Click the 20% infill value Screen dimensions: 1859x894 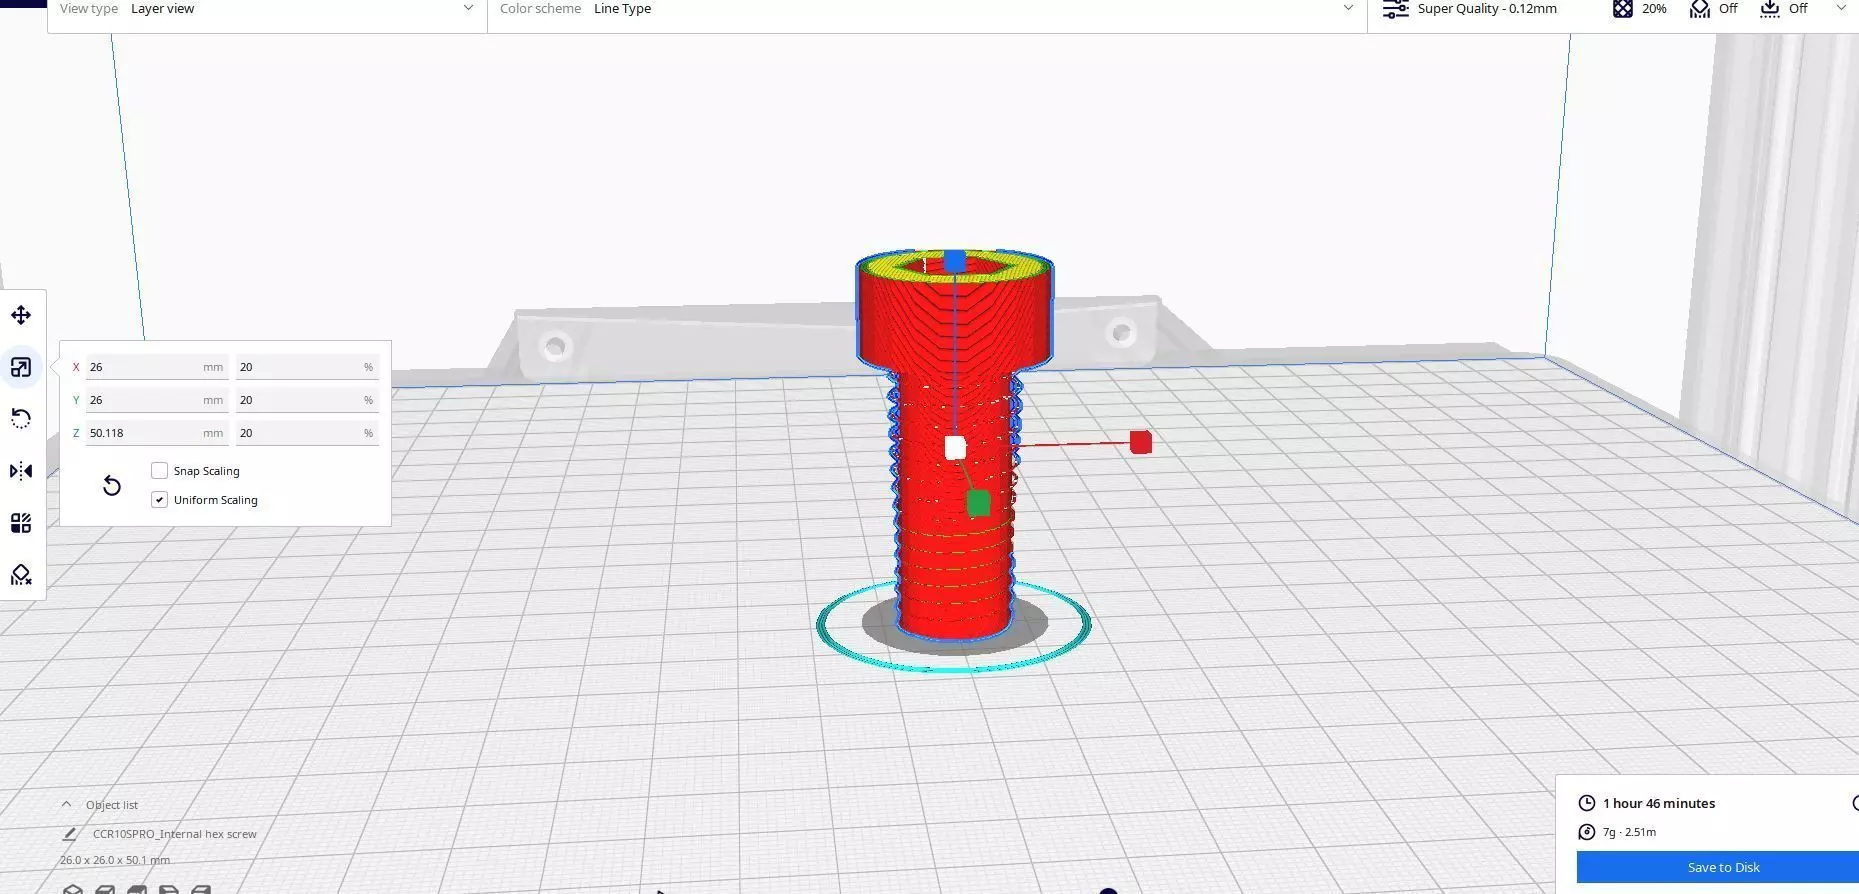[1654, 9]
